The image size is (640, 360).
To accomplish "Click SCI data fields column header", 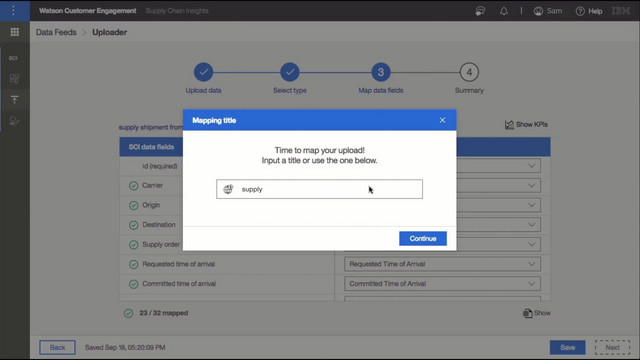I will (151, 147).
